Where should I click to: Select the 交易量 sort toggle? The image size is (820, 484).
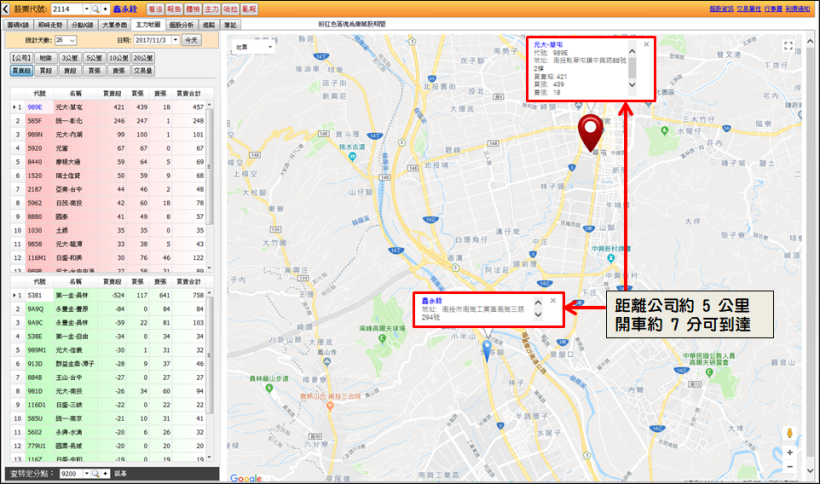tap(143, 71)
